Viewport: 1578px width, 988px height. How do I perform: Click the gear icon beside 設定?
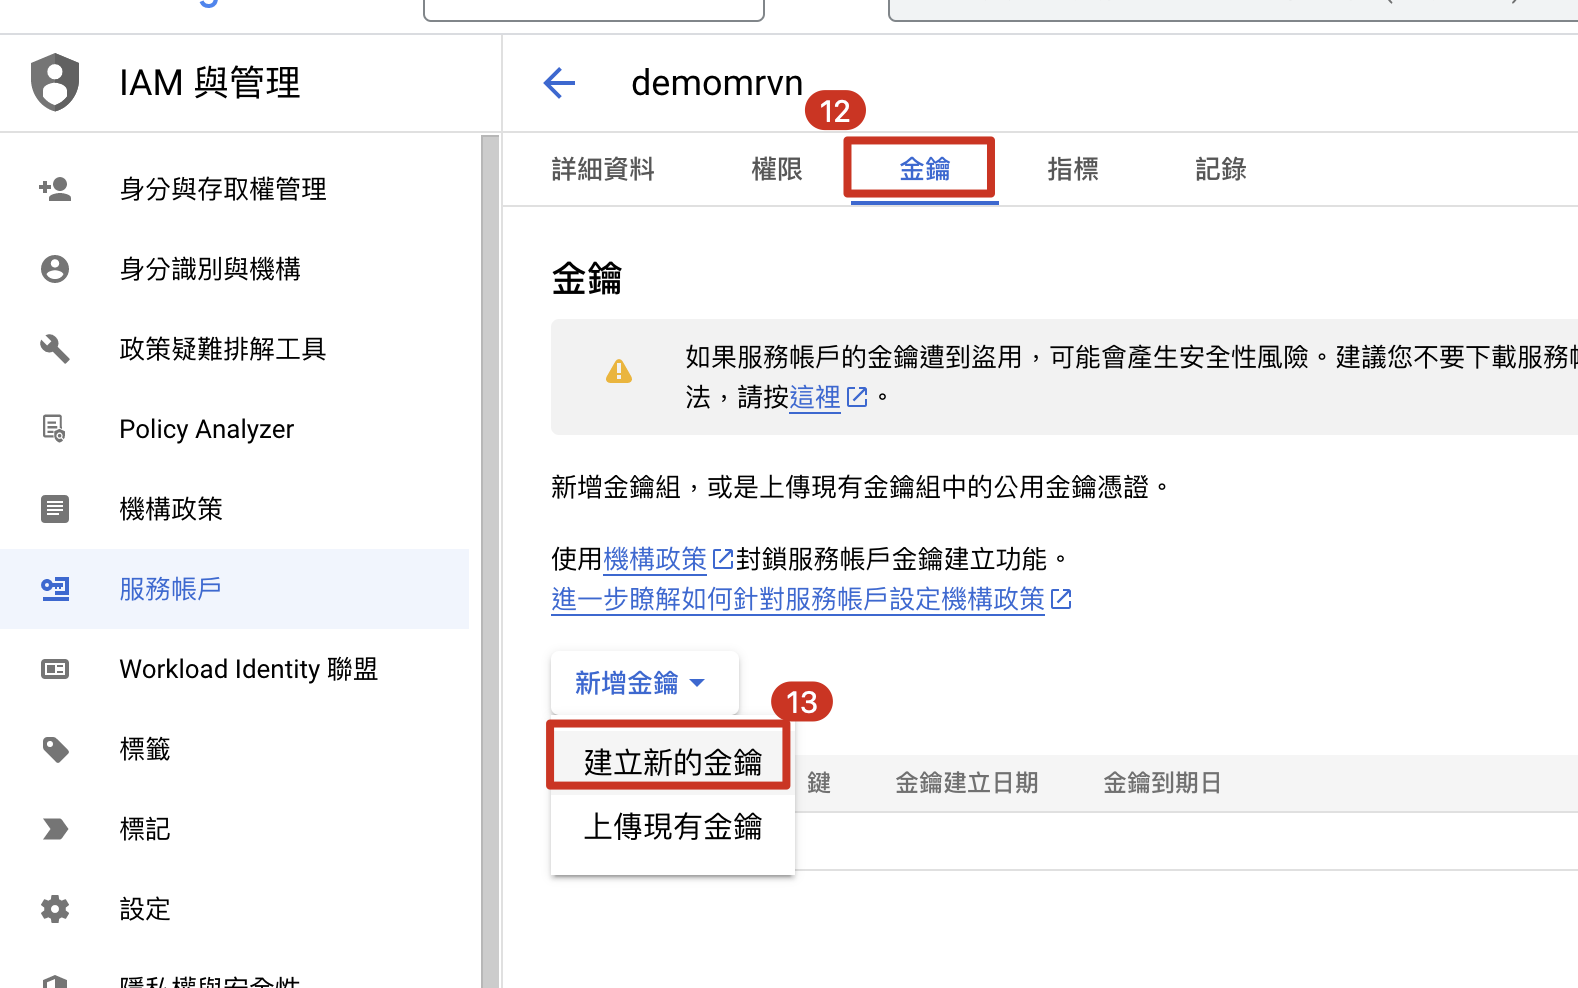tap(55, 909)
